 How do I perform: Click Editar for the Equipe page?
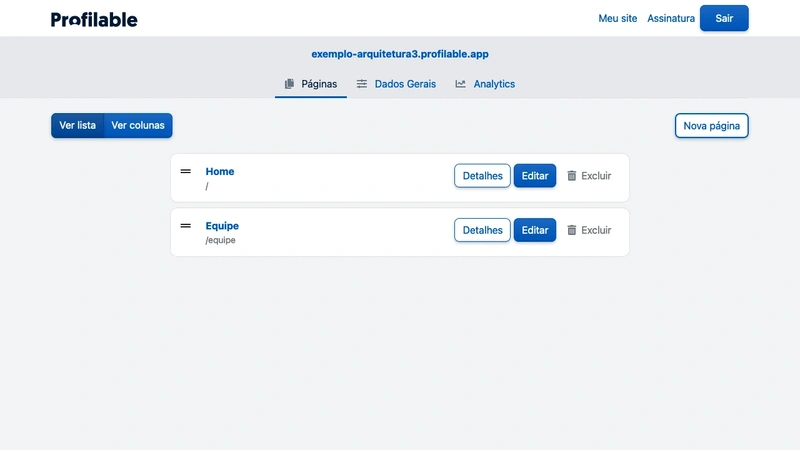coord(535,230)
